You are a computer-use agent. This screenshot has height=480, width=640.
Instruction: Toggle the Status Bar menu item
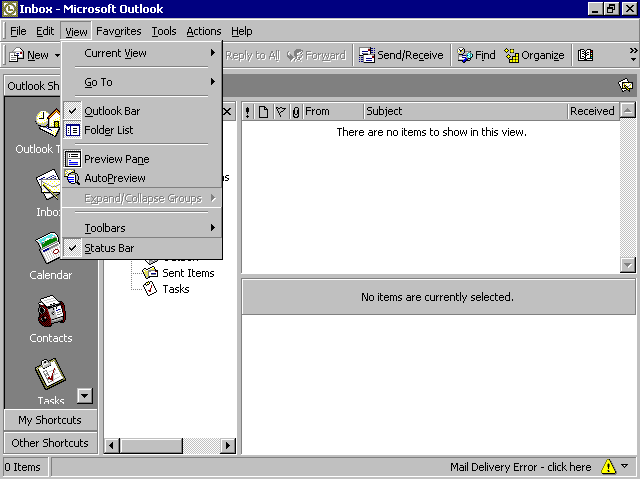point(141,248)
